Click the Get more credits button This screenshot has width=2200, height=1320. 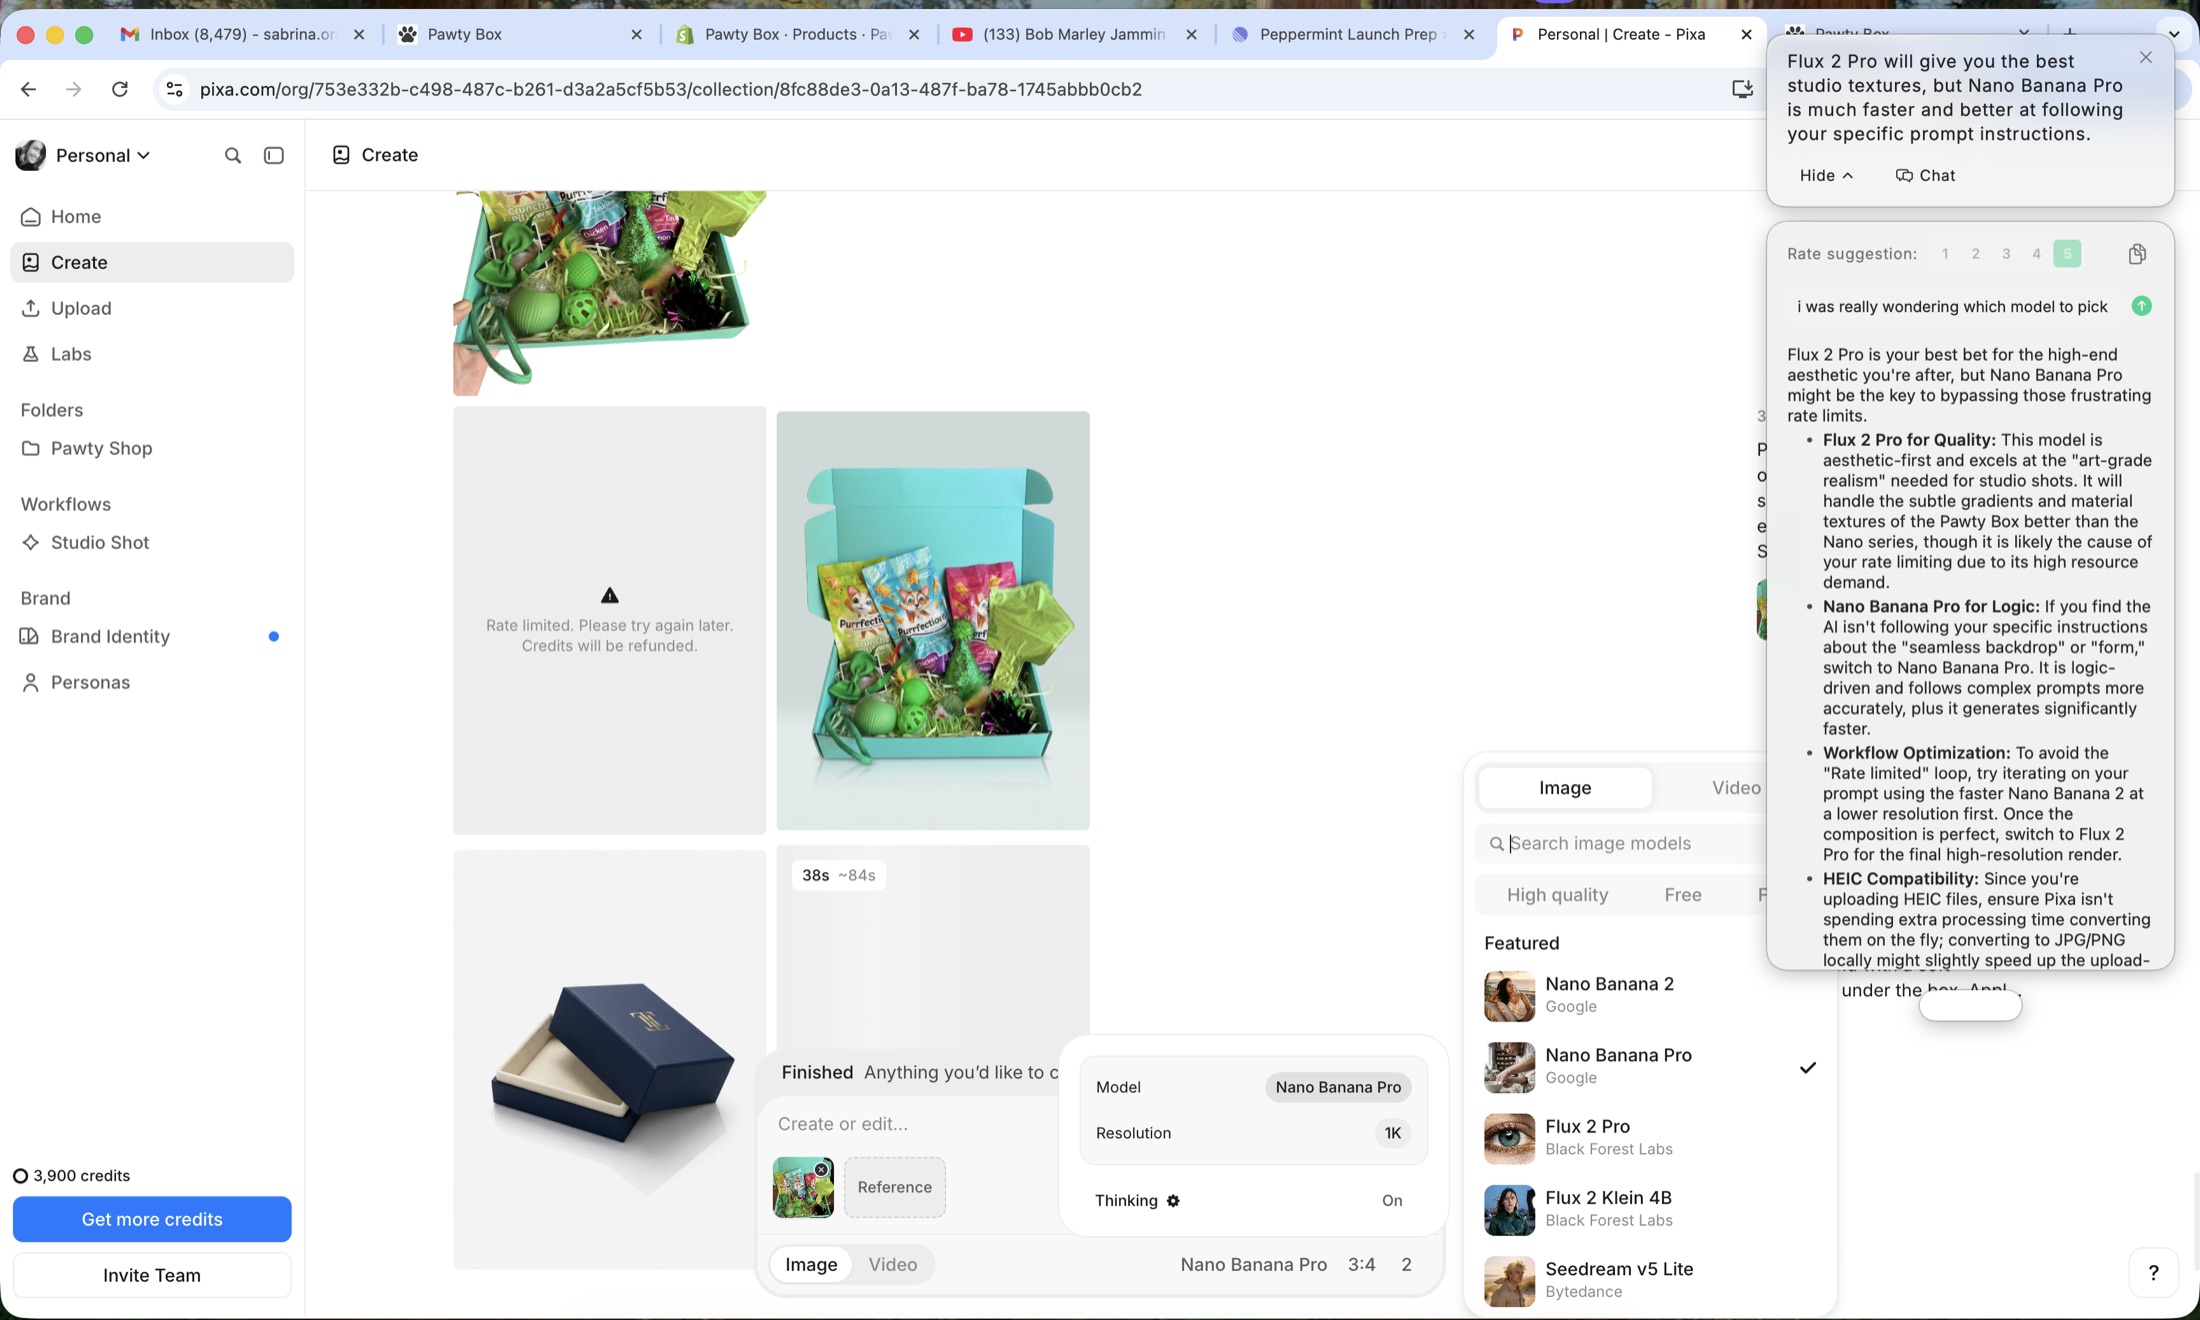[x=152, y=1219]
